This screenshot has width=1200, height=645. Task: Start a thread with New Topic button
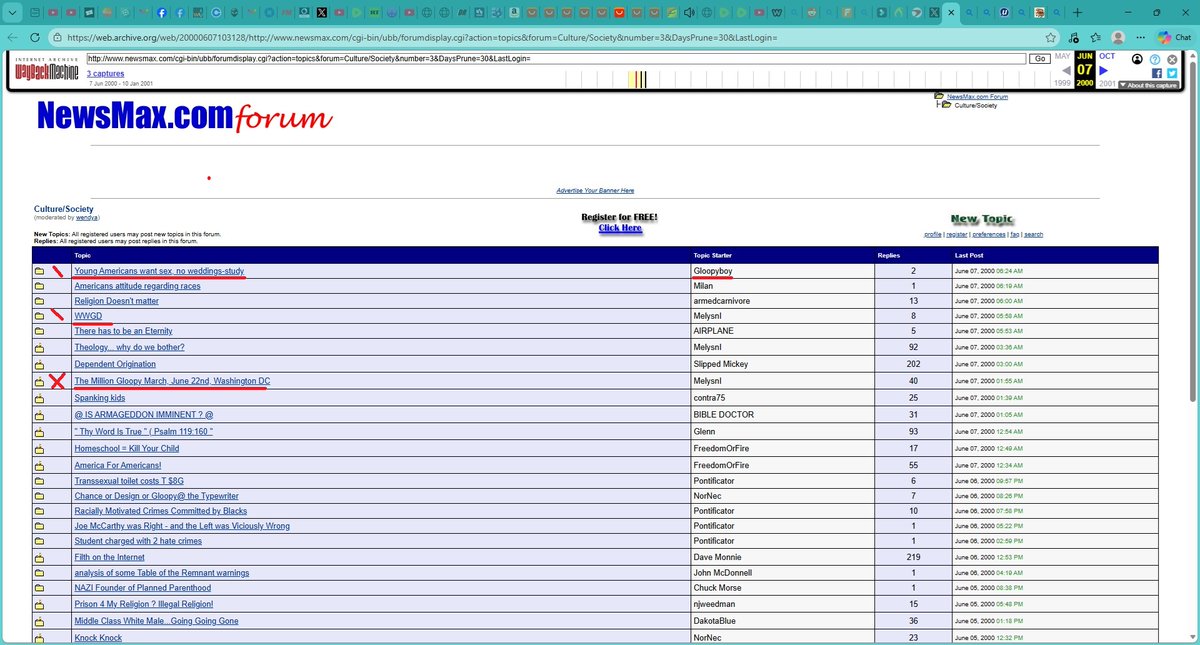(981, 219)
